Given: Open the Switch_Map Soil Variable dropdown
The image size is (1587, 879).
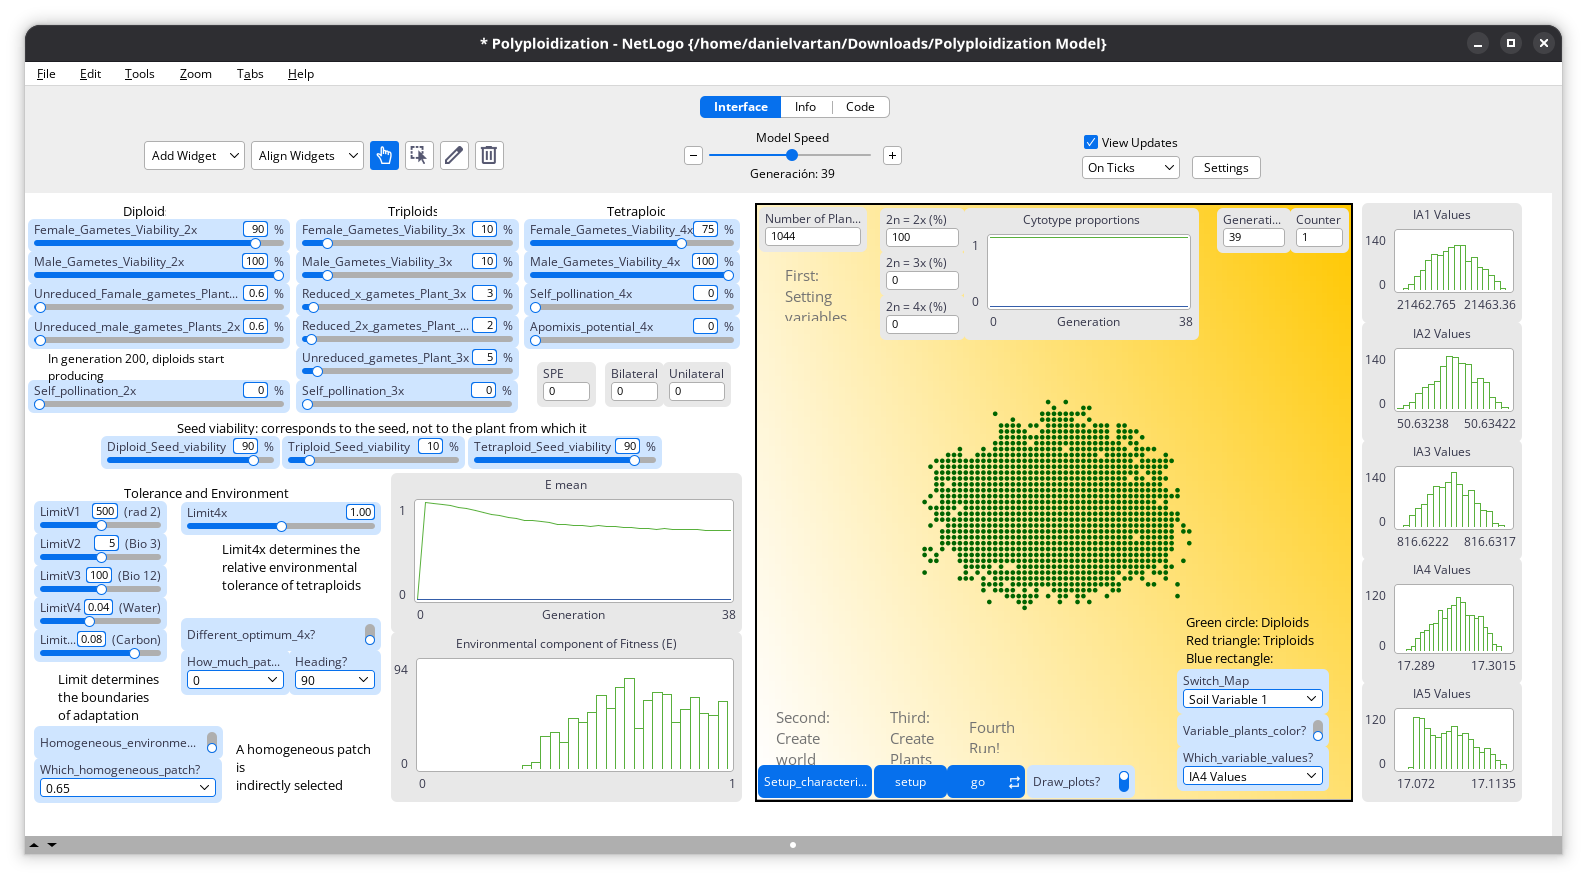Looking at the screenshot, I should (x=1252, y=699).
